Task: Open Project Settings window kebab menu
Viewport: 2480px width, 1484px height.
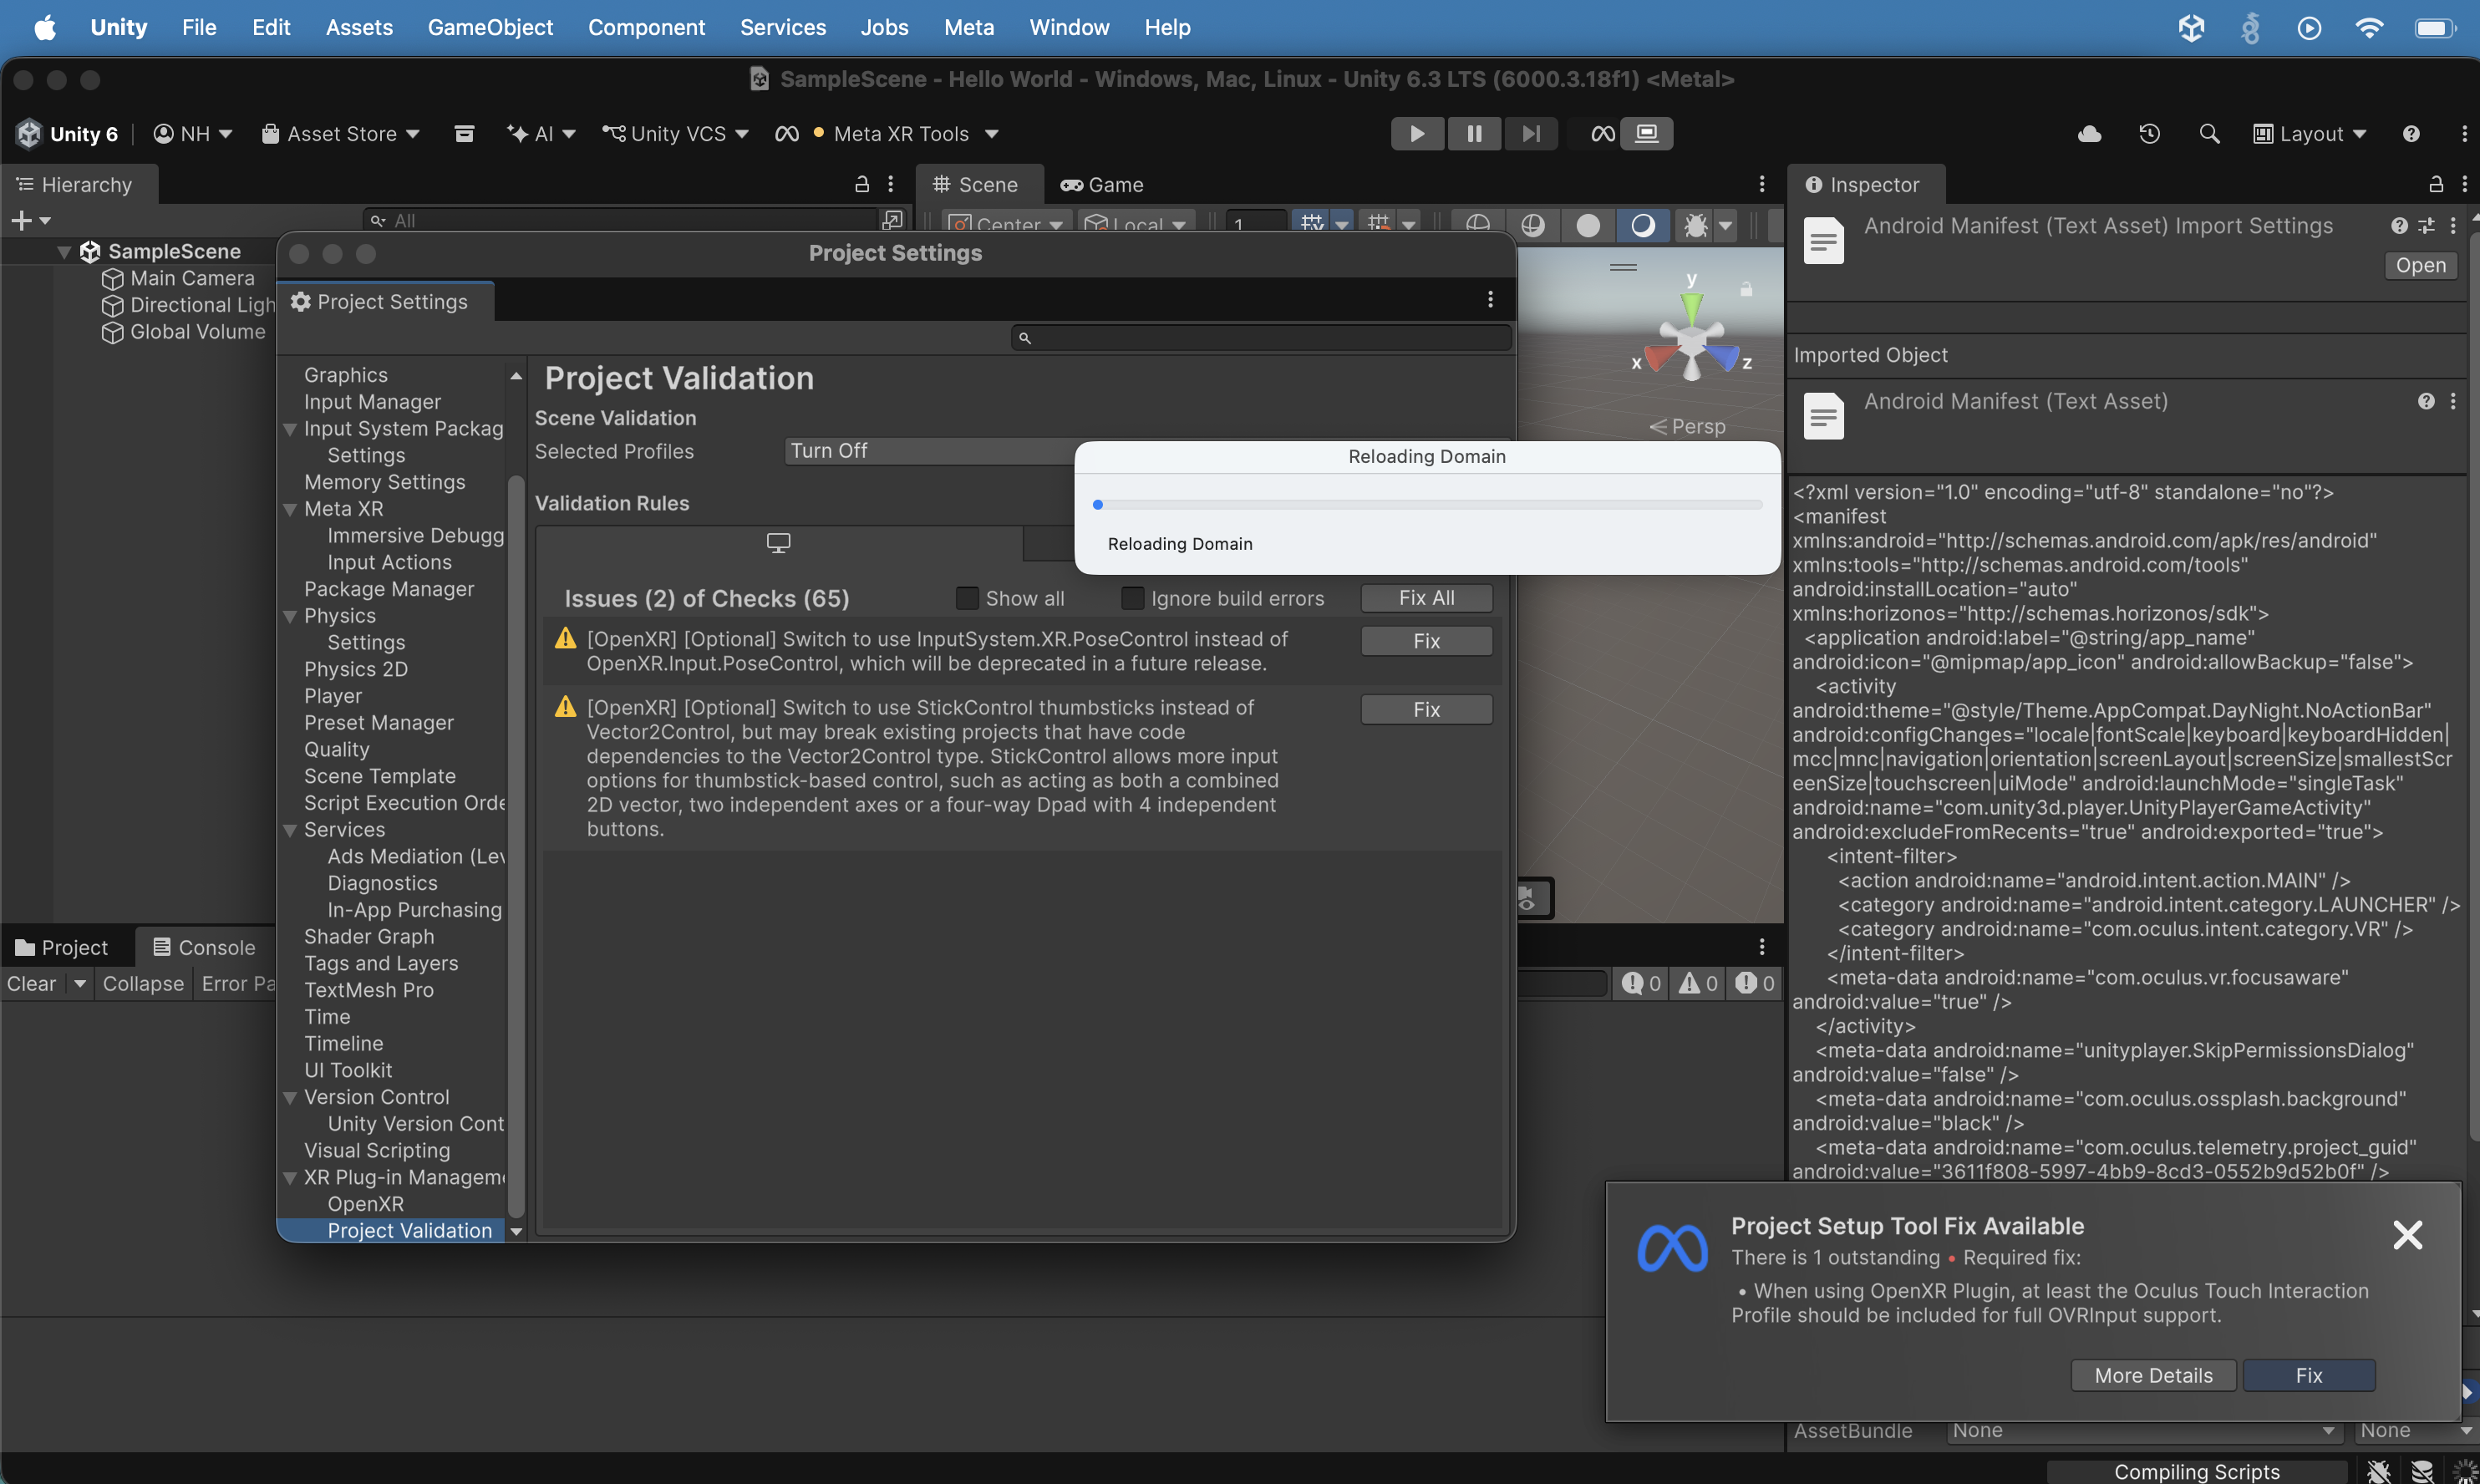Action: click(x=1491, y=300)
